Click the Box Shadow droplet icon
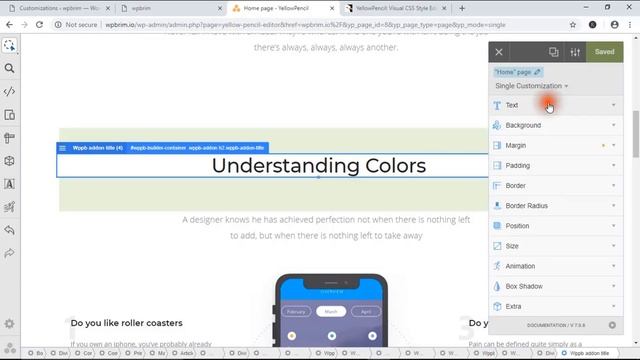This screenshot has width=640, height=360. point(497,286)
